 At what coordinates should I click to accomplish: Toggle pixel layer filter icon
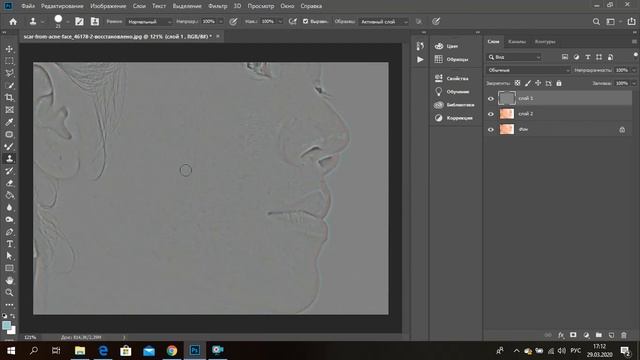pos(565,57)
